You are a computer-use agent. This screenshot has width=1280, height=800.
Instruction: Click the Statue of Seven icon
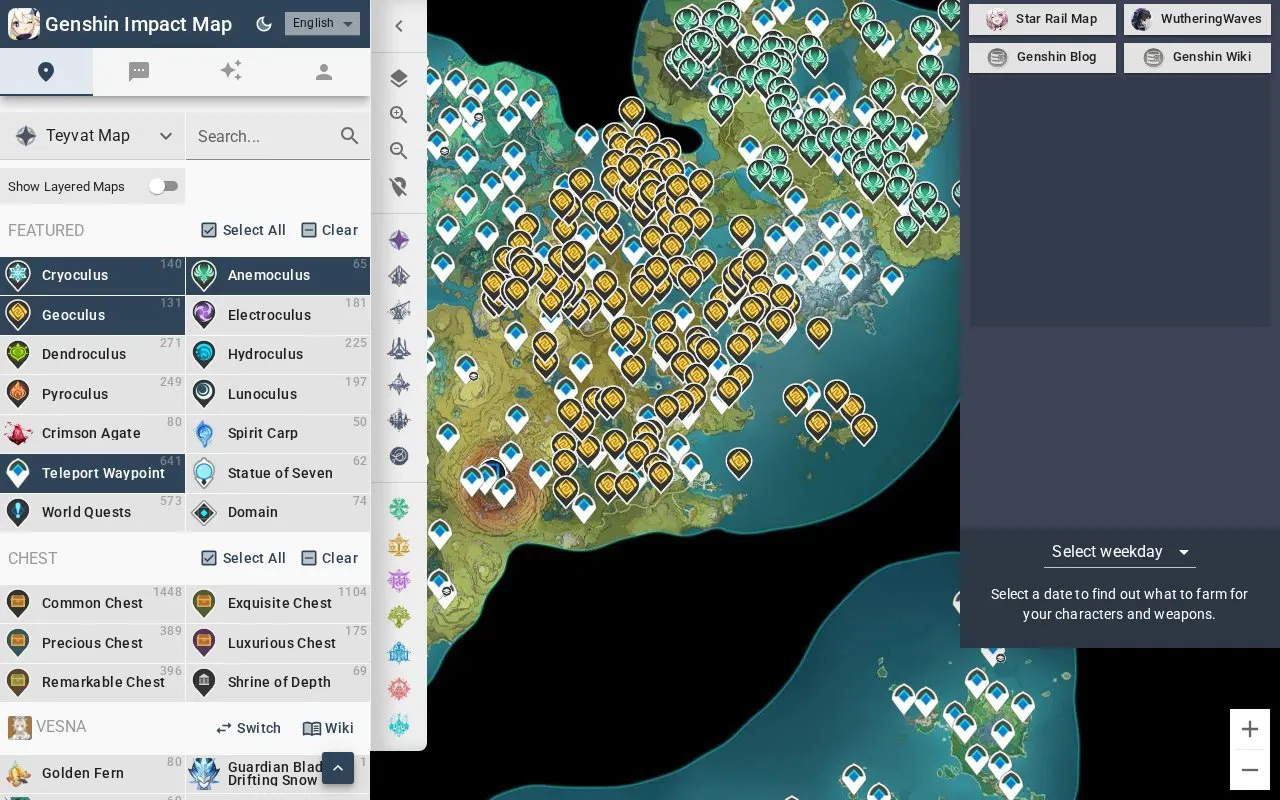coord(204,473)
